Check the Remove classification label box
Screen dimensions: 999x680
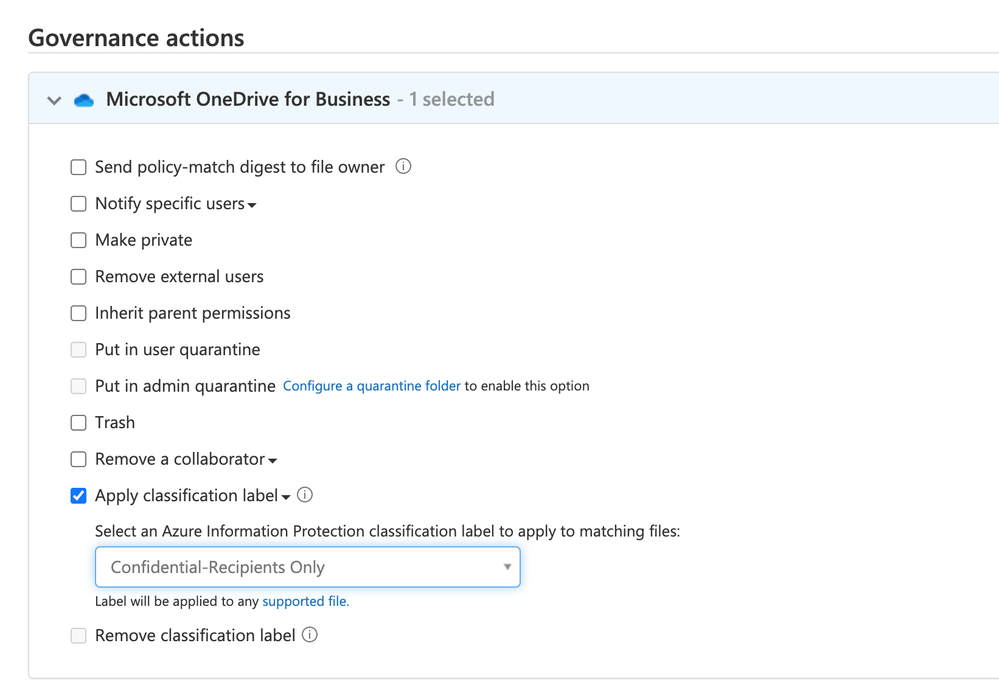pyautogui.click(x=78, y=635)
